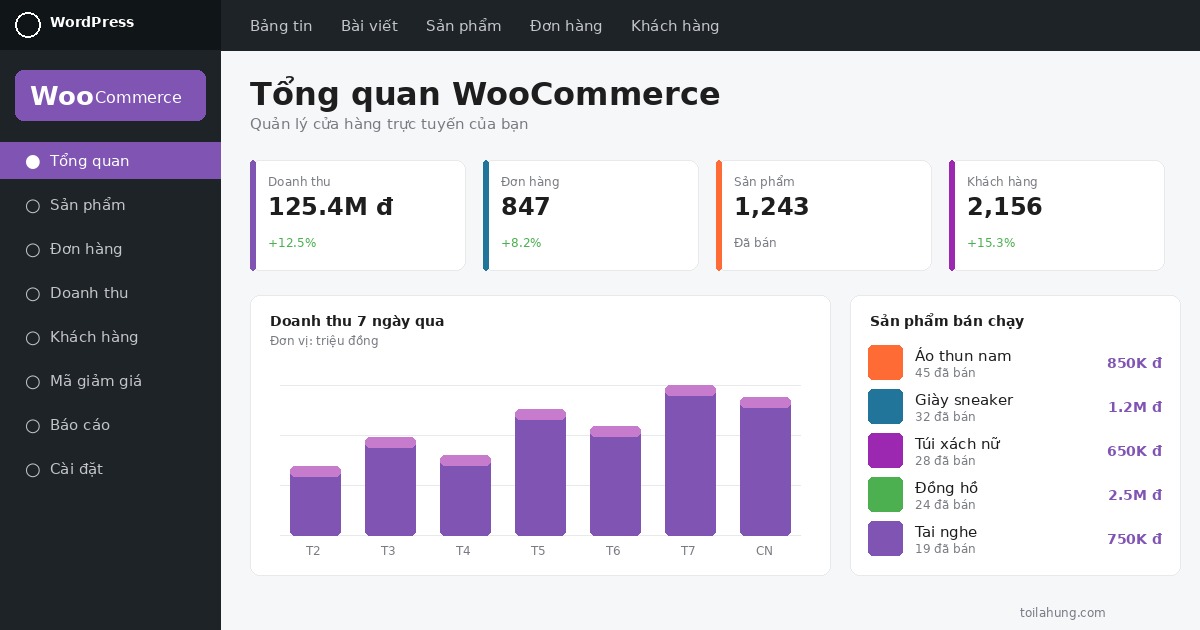Click the CN revenue bar
Image resolution: width=1200 pixels, height=630 pixels.
coord(765,466)
